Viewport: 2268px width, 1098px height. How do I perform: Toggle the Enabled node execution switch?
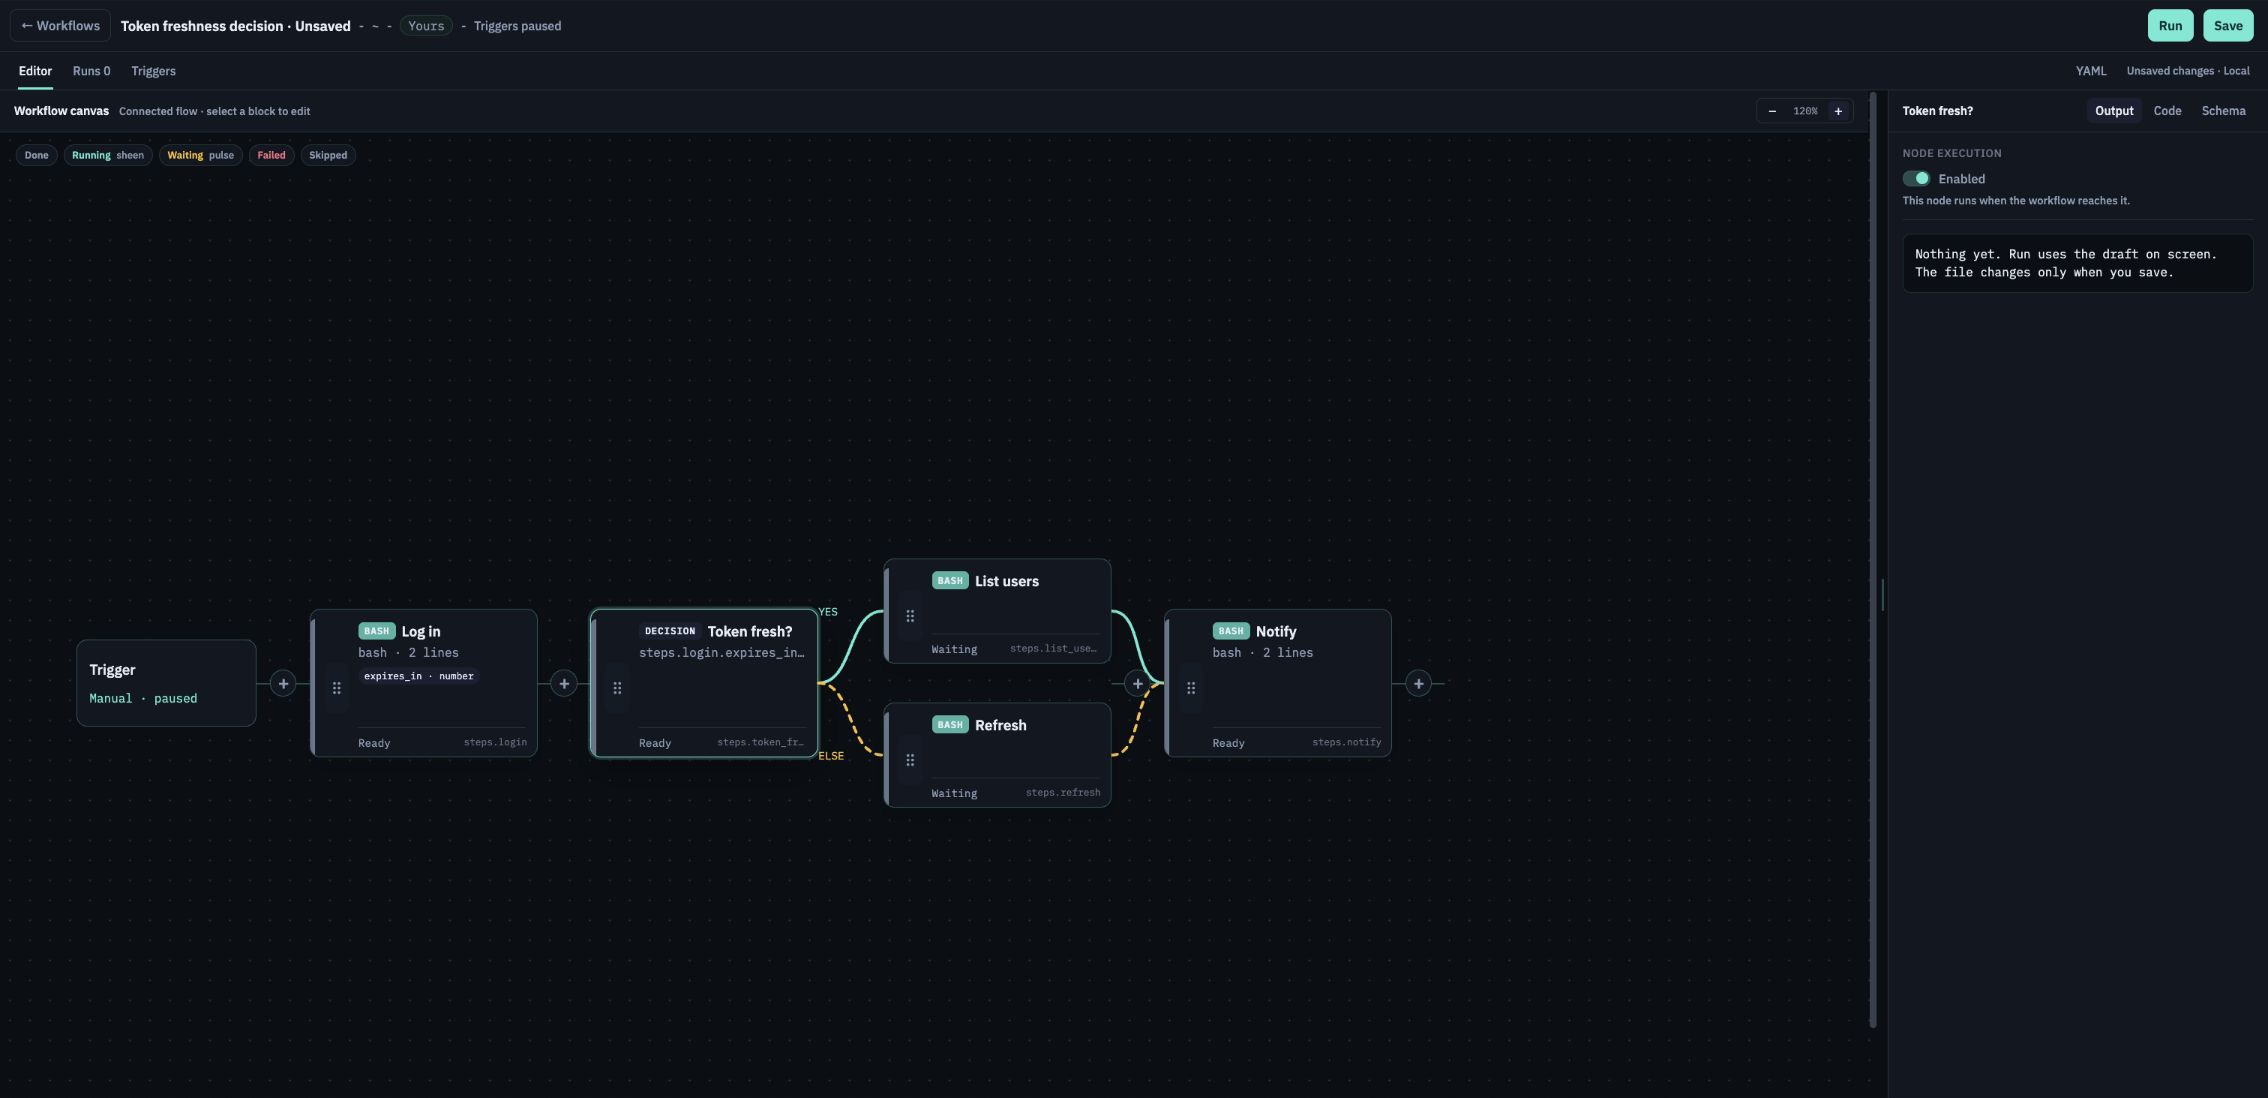1916,179
